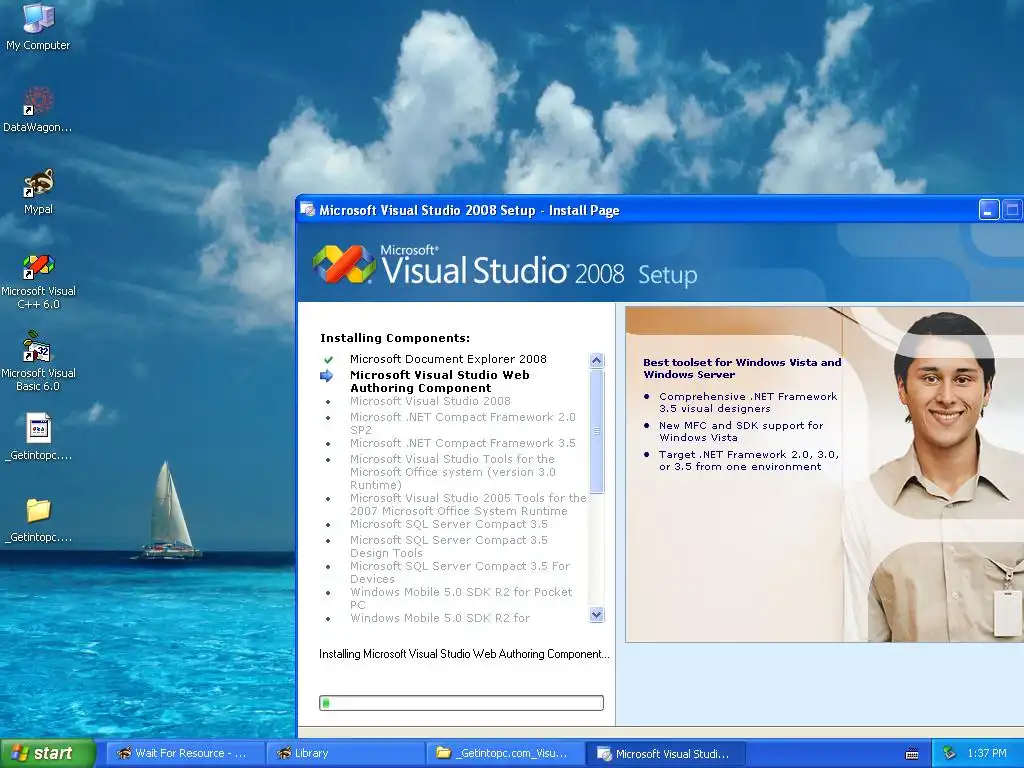
Task: Select .NET Compact Framework 2.0 SP2 entry
Action: click(462, 423)
